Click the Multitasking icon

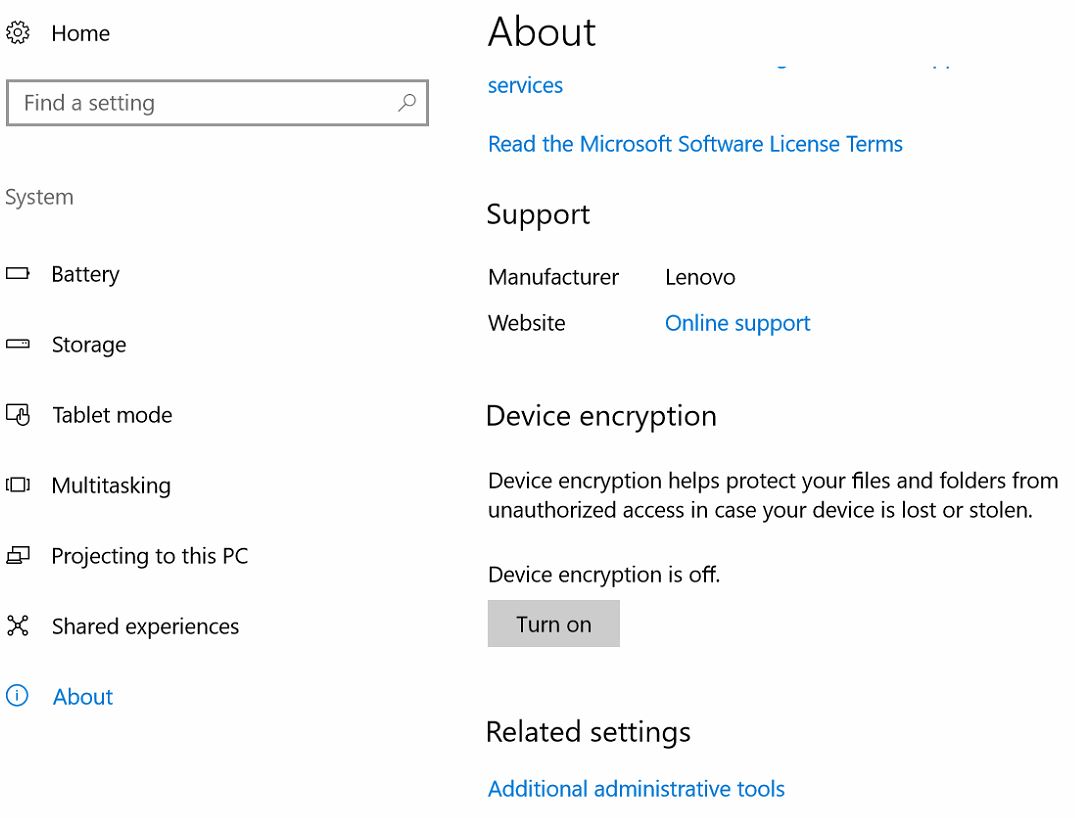[x=17, y=485]
